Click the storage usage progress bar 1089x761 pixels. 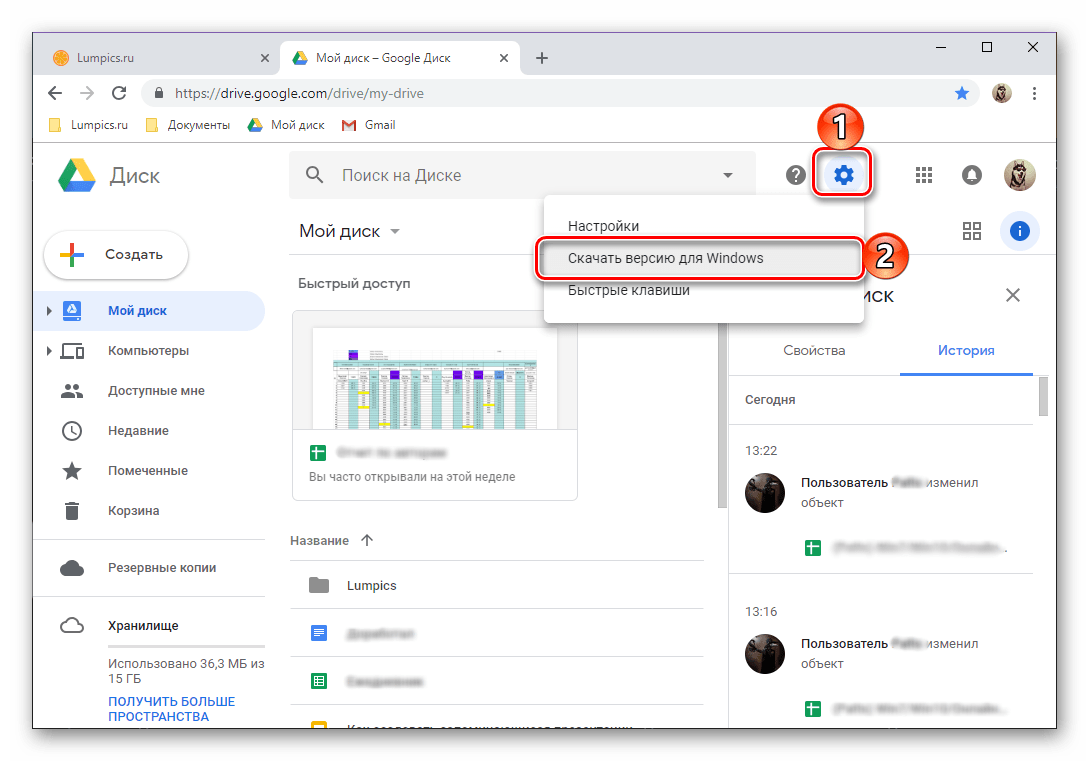coord(186,646)
